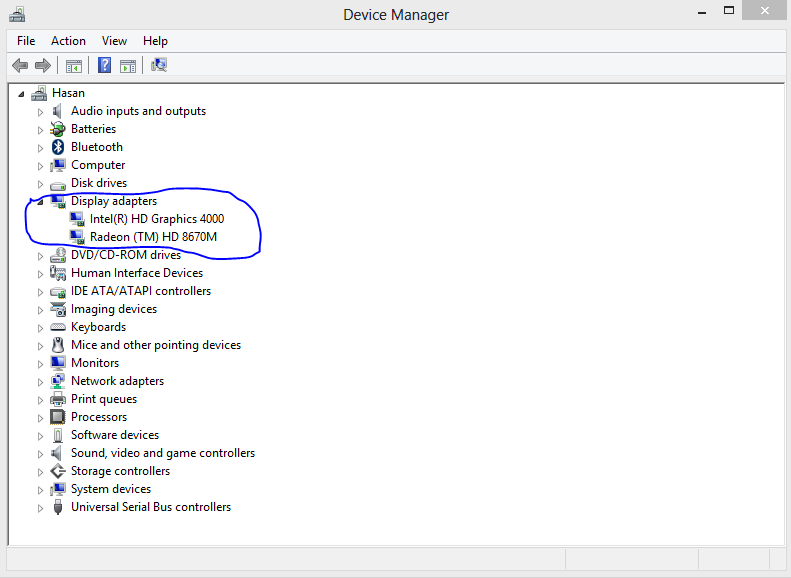Viewport: 791px width, 578px height.
Task: Click the DVD/CD-ROM drives icon
Action: pyautogui.click(x=58, y=255)
